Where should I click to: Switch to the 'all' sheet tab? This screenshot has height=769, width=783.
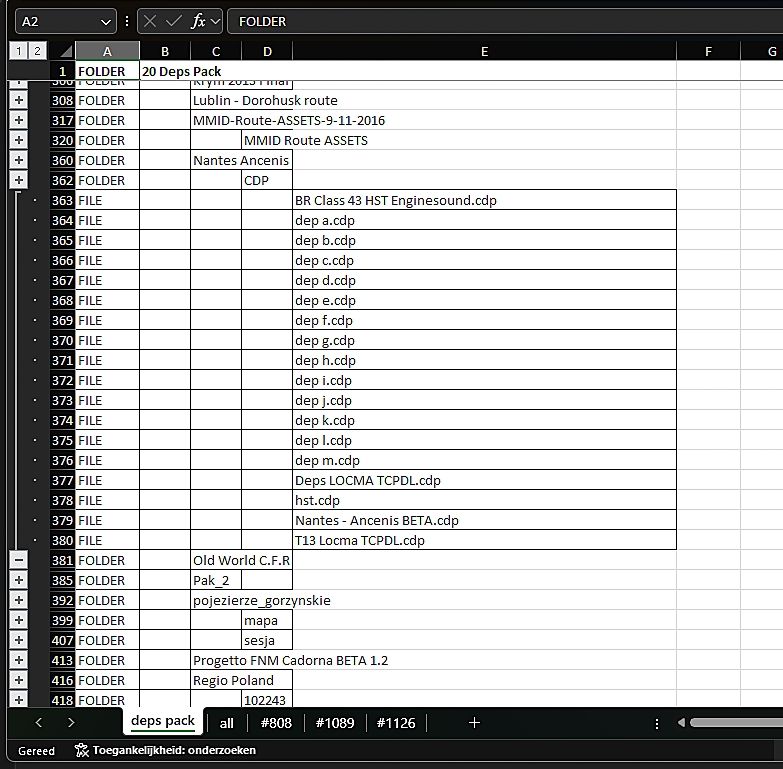pyautogui.click(x=227, y=722)
